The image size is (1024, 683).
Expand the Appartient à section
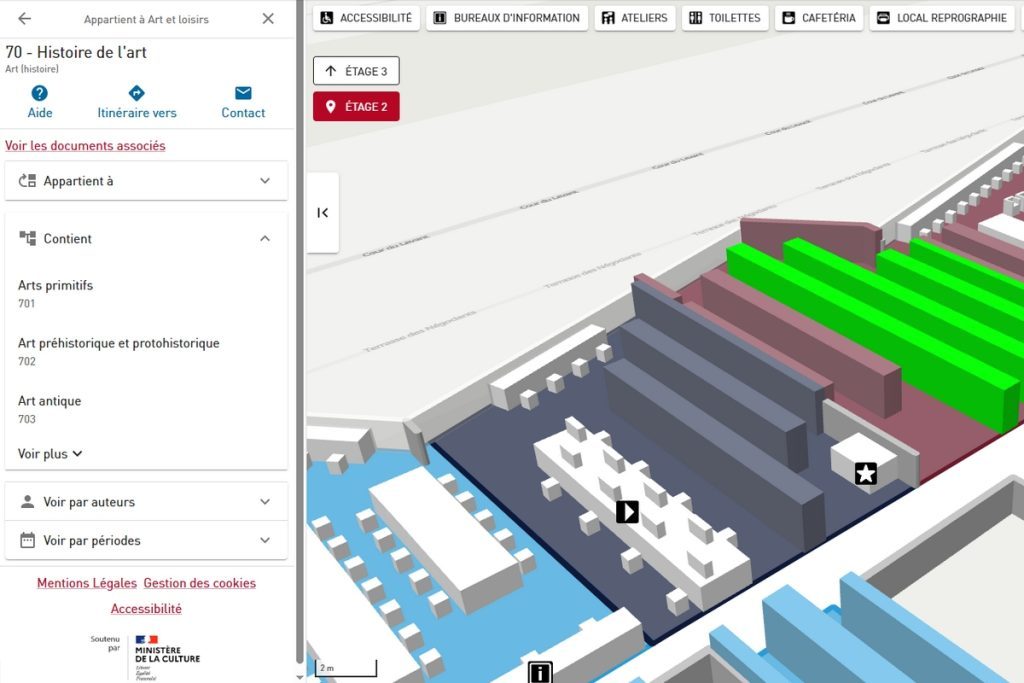pyautogui.click(x=146, y=181)
